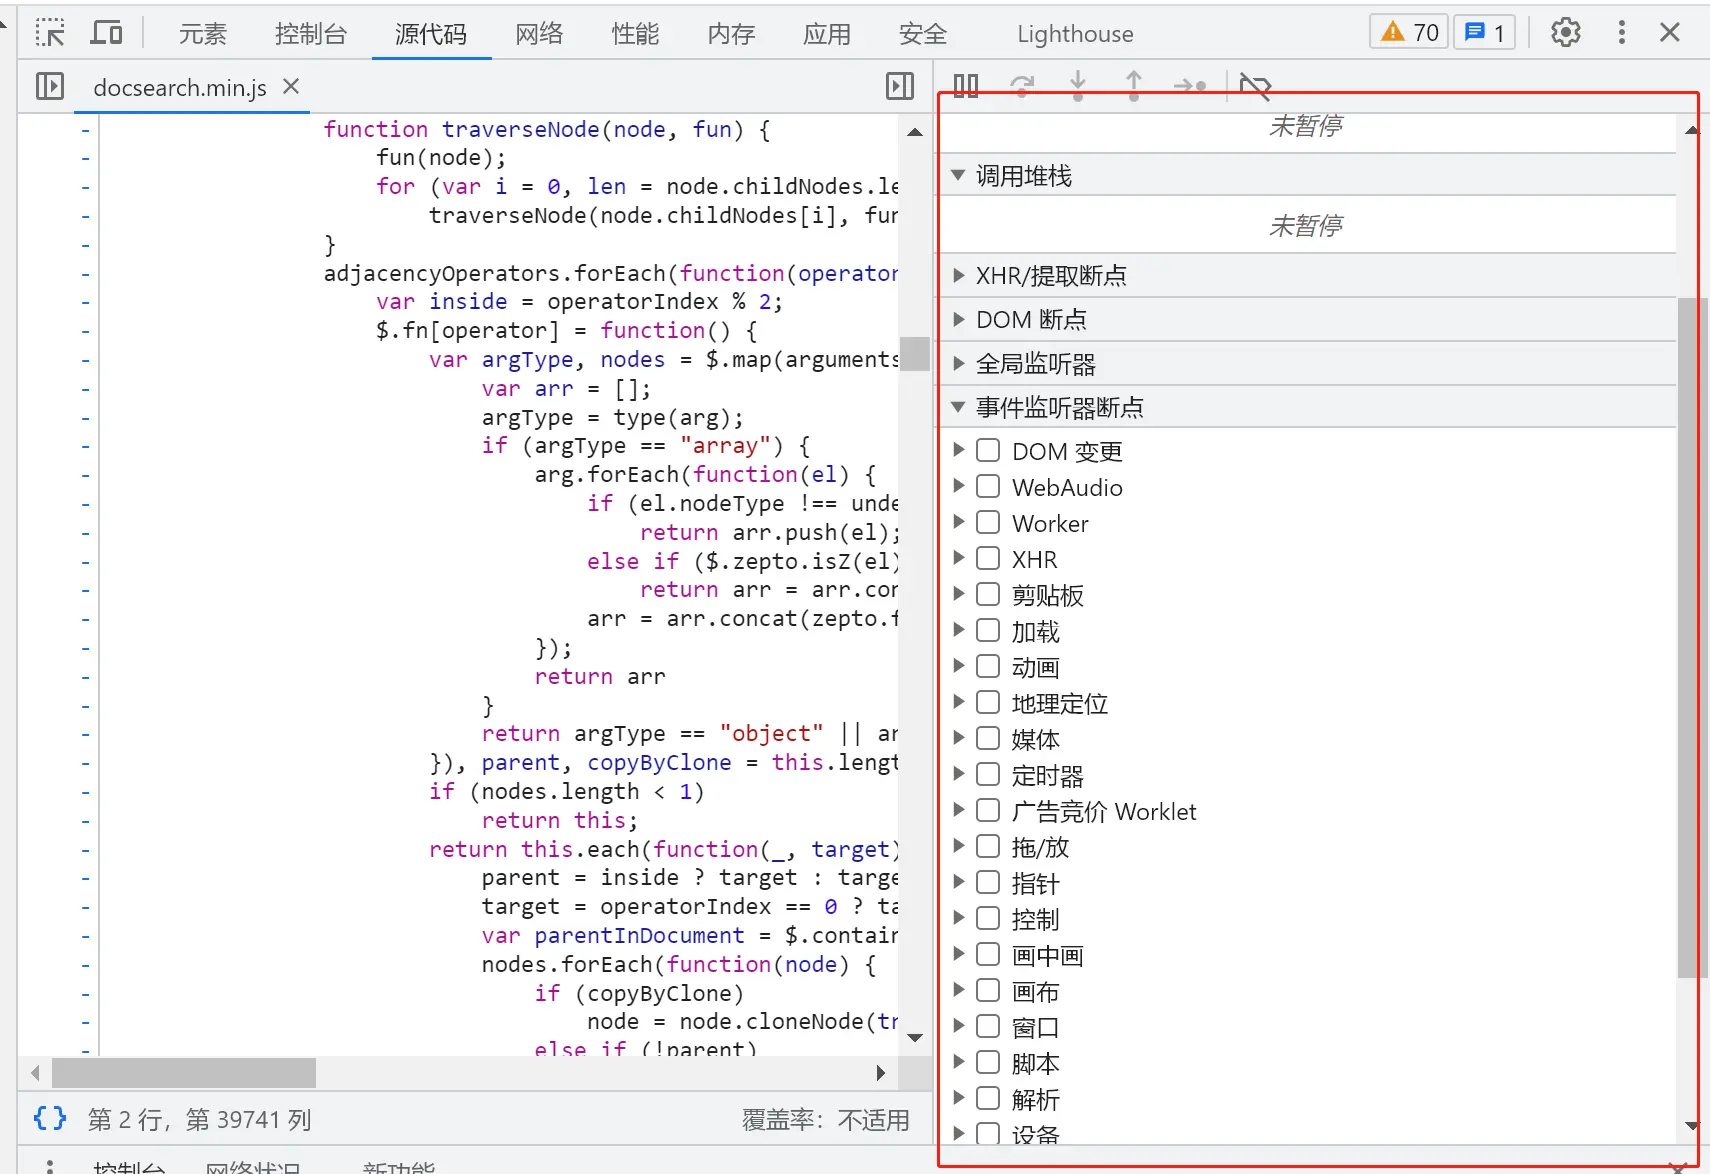Click the 70 warnings badge
The height and width of the screenshot is (1174, 1710).
pos(1409,33)
